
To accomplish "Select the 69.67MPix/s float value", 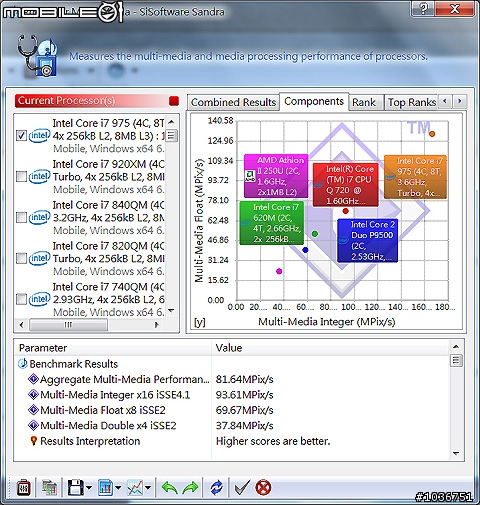I will (244, 410).
